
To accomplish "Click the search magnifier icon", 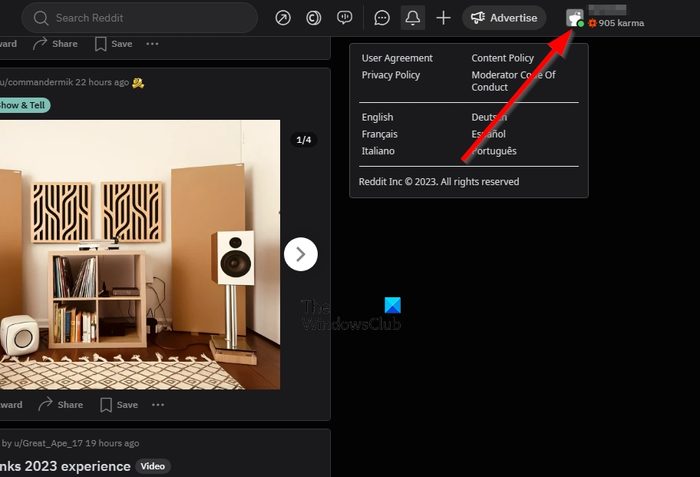I will 41,18.
